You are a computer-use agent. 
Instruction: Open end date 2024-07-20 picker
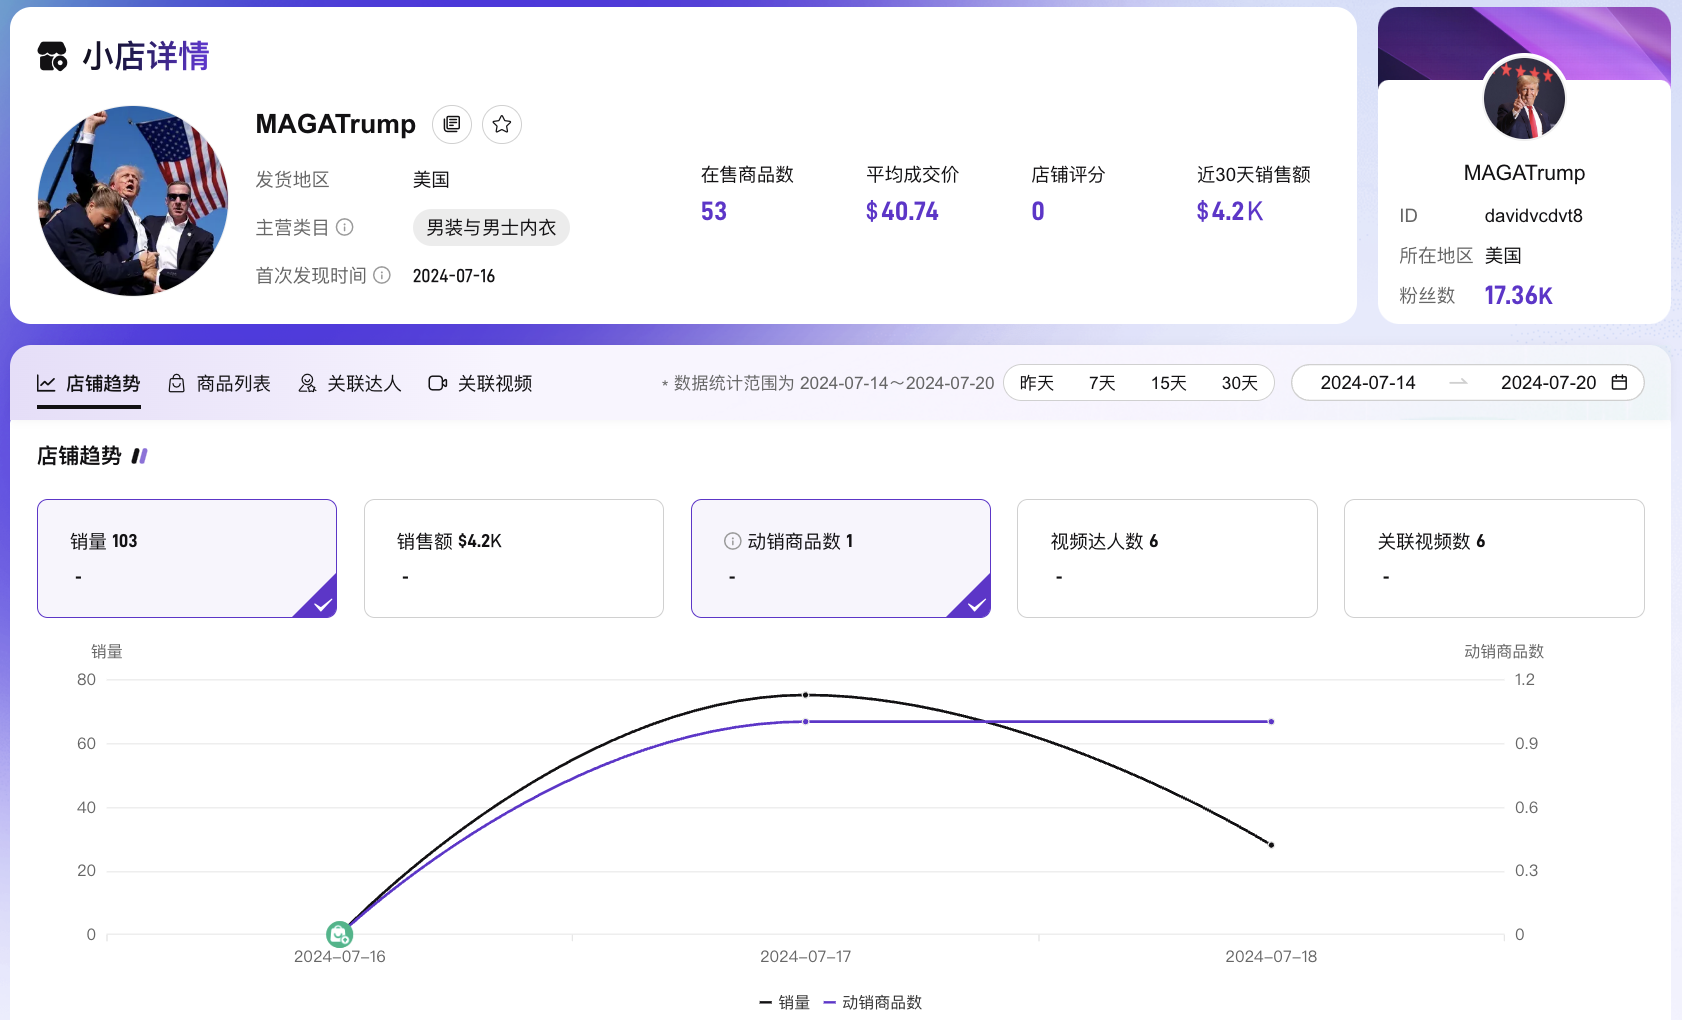pos(1548,382)
